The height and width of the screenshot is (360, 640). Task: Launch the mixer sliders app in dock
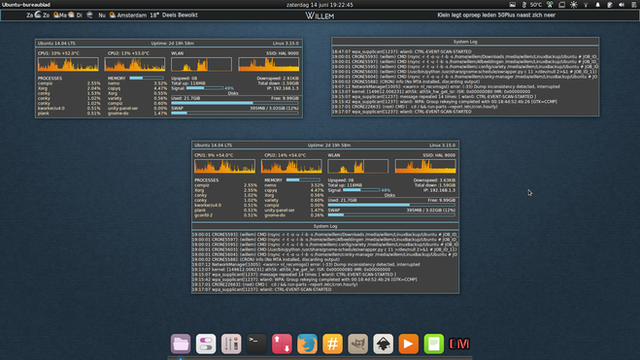click(x=231, y=344)
